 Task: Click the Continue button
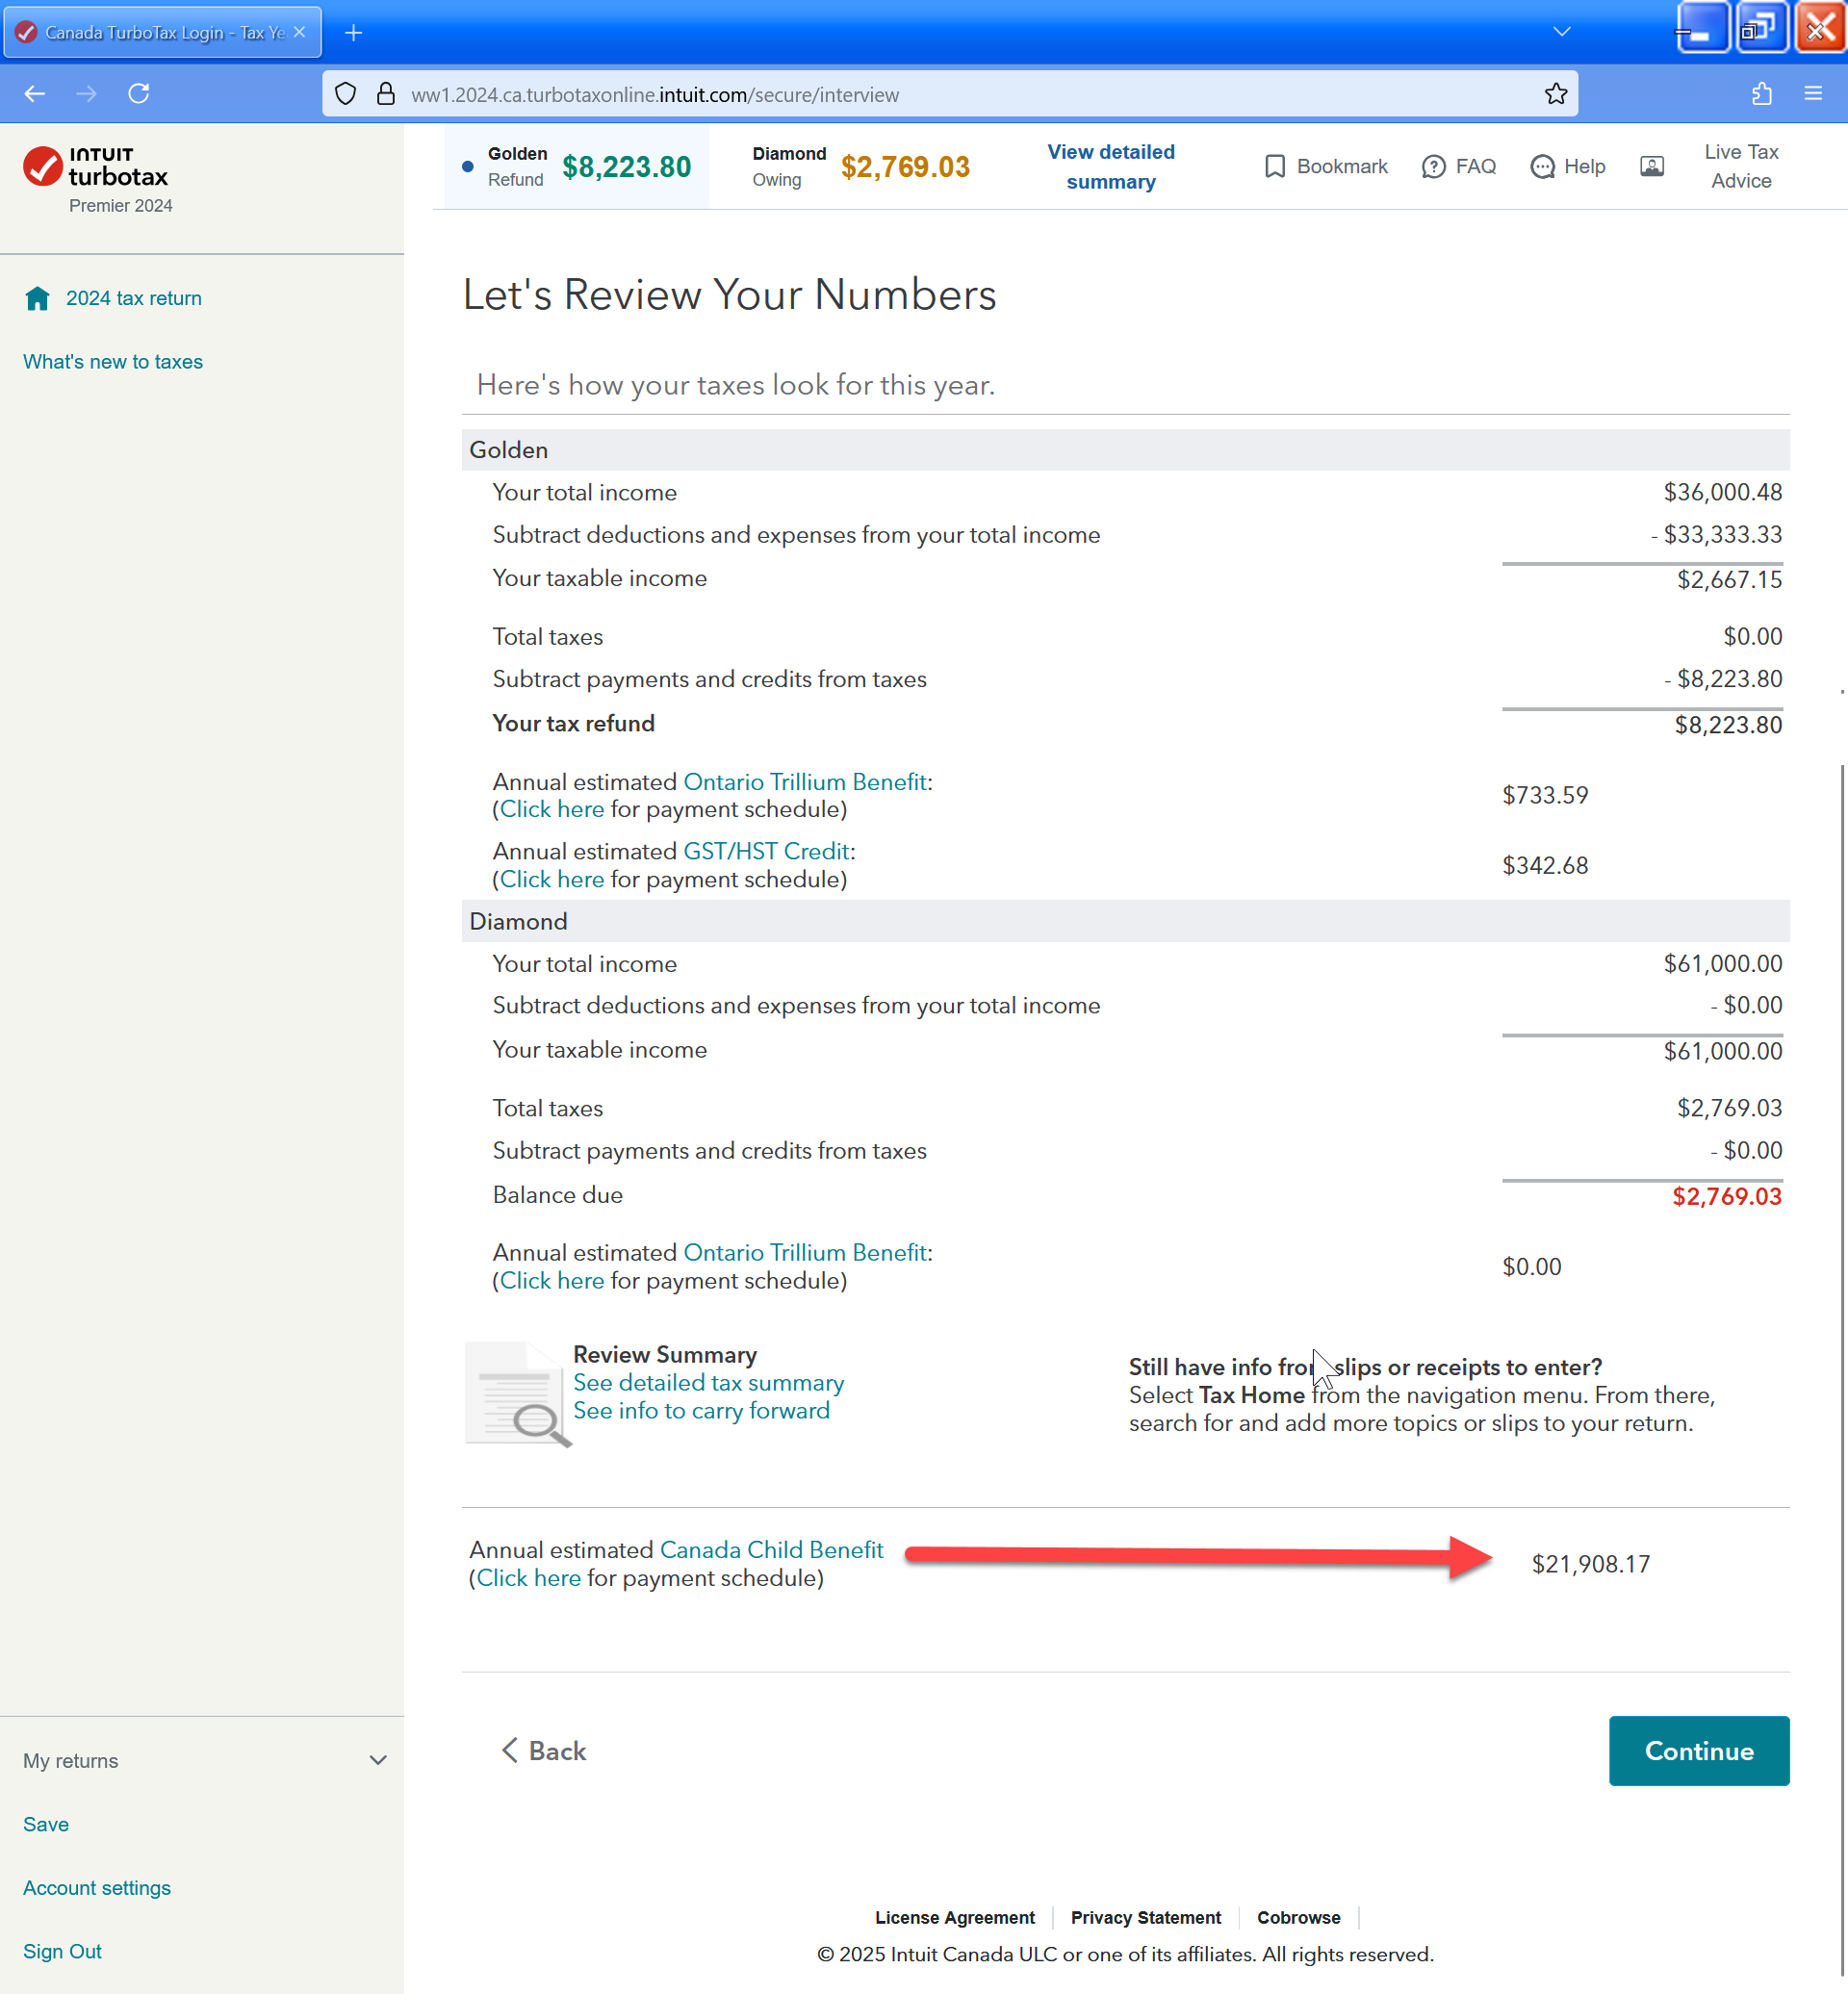pyautogui.click(x=1699, y=1750)
